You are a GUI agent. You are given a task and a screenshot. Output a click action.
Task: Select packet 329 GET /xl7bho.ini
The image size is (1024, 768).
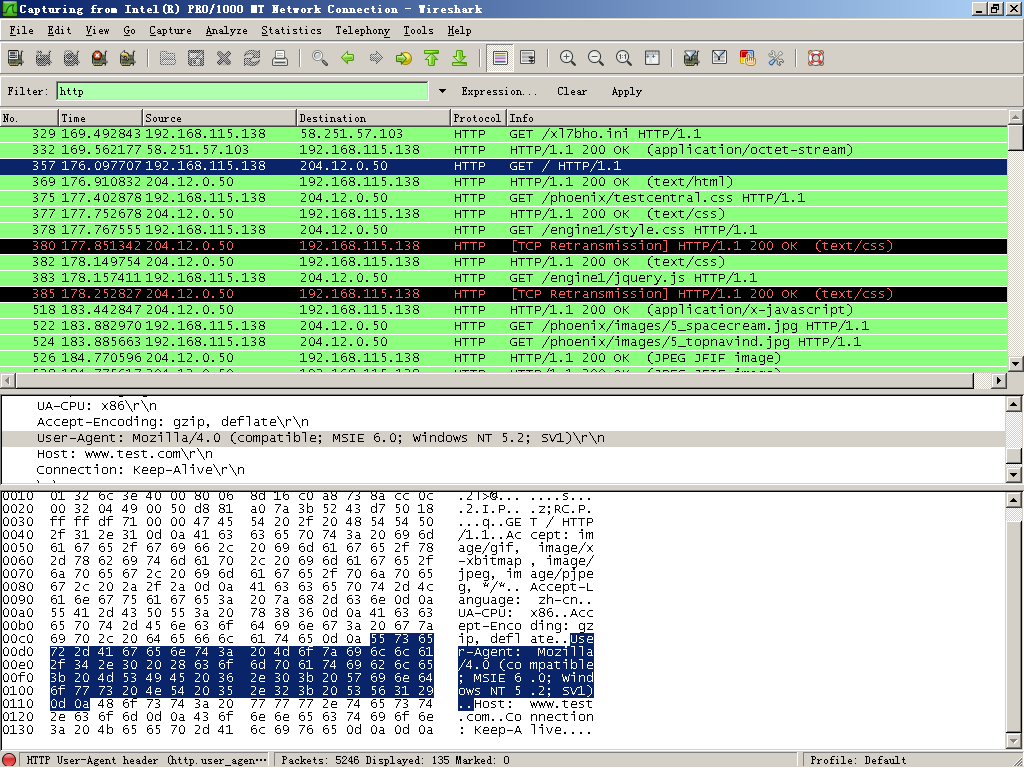tap(504, 134)
